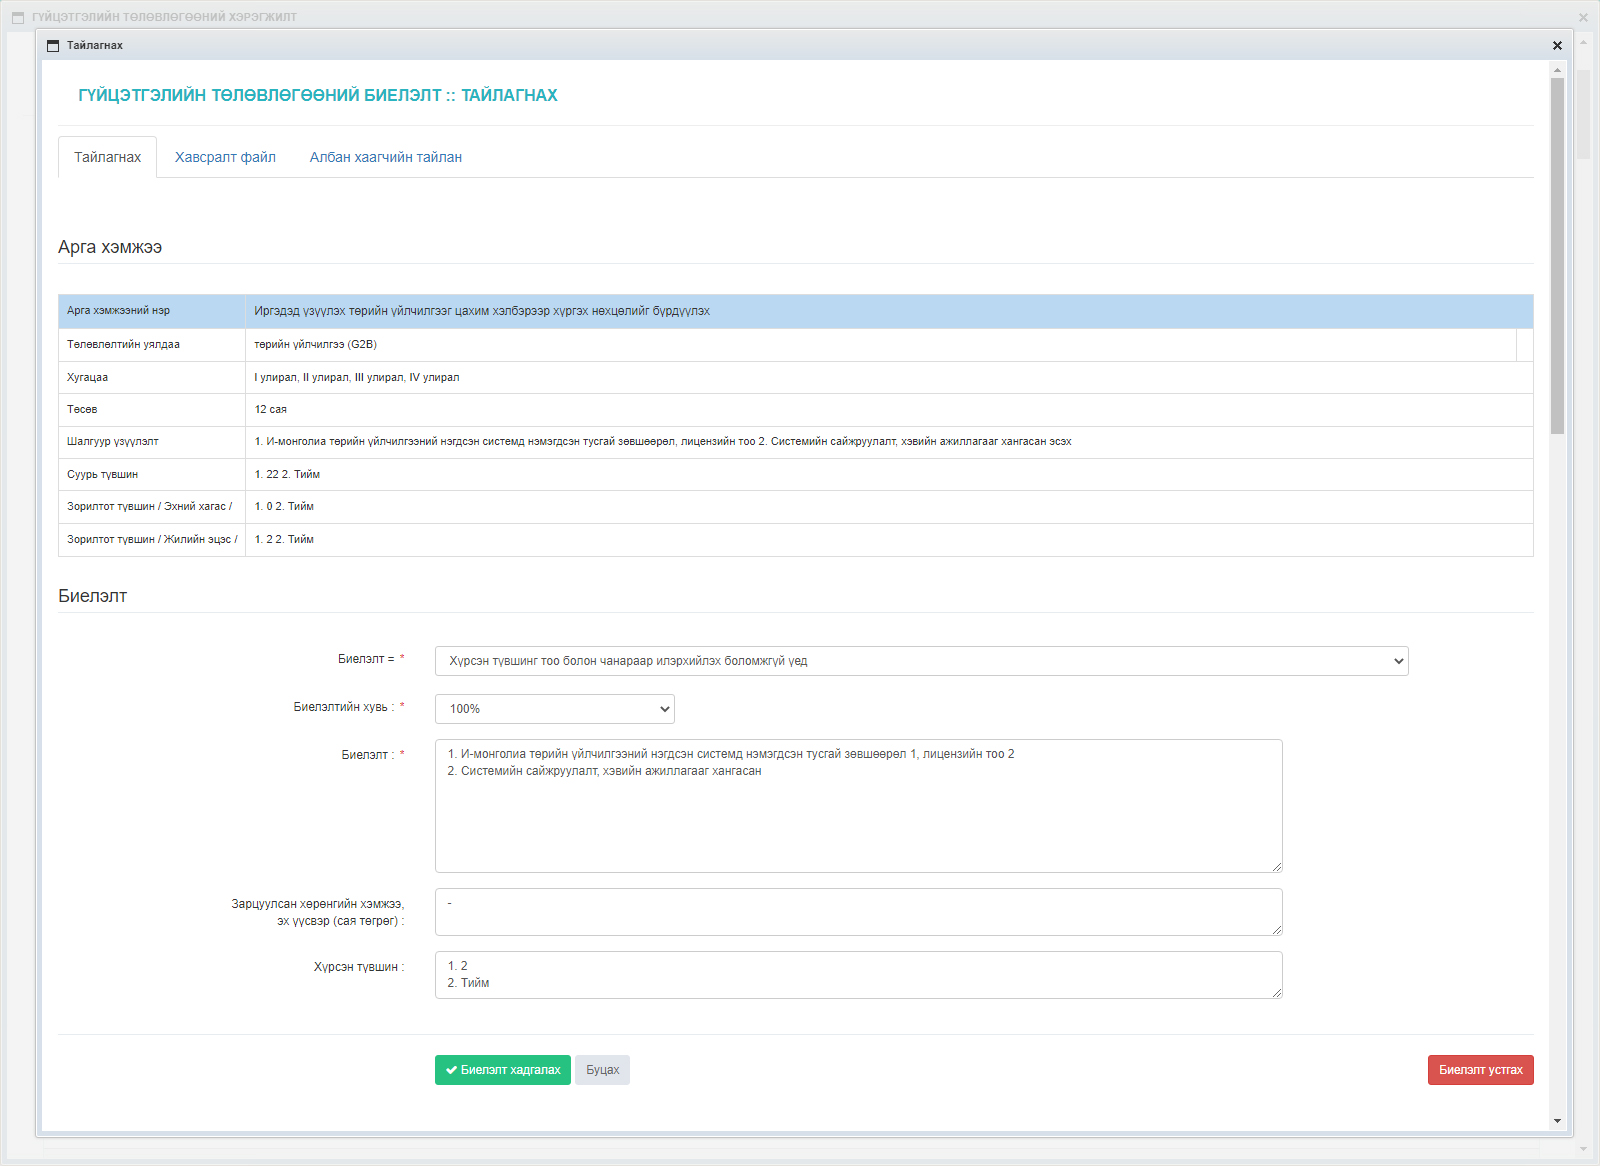Screen dimensions: 1600x1166
Task: Click the background window's title bar icon
Action: 18,17
